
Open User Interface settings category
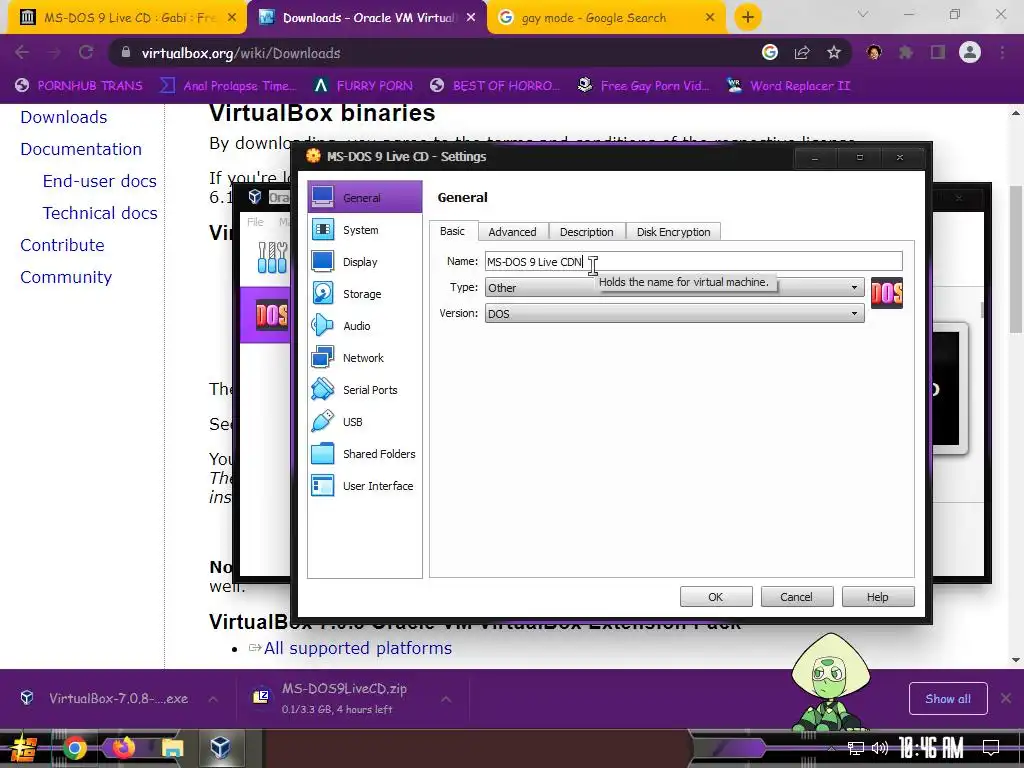(364, 486)
